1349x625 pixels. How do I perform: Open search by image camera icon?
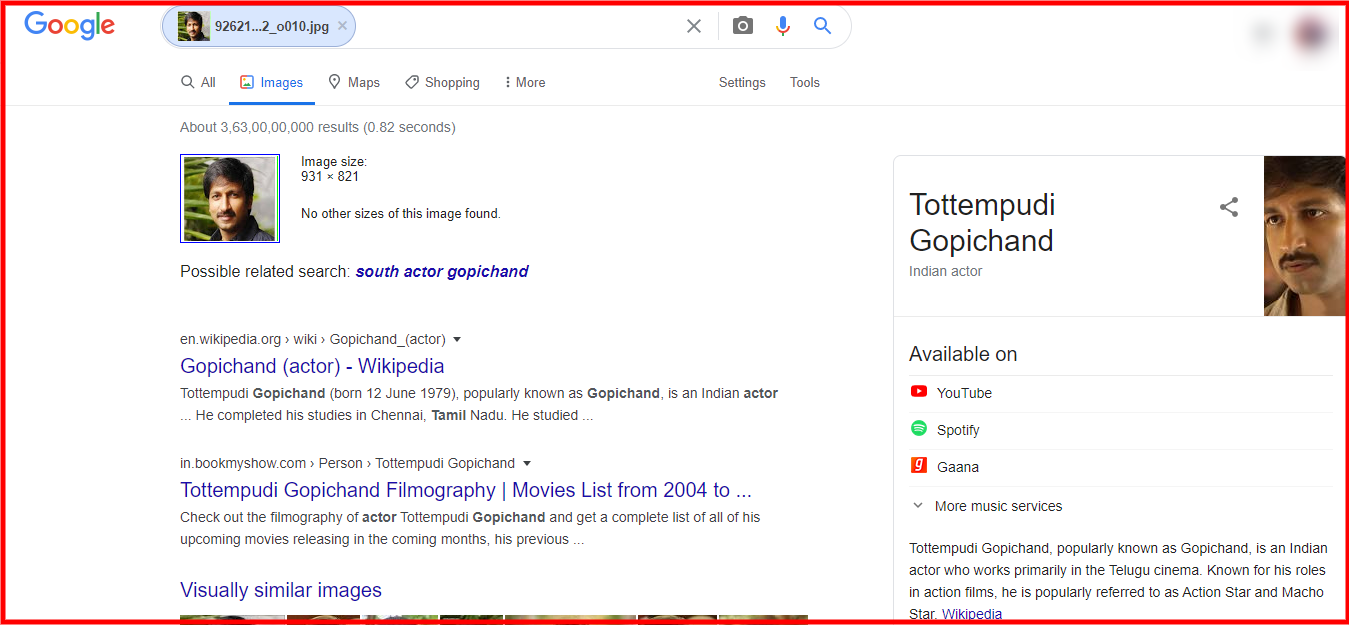[x=742, y=26]
